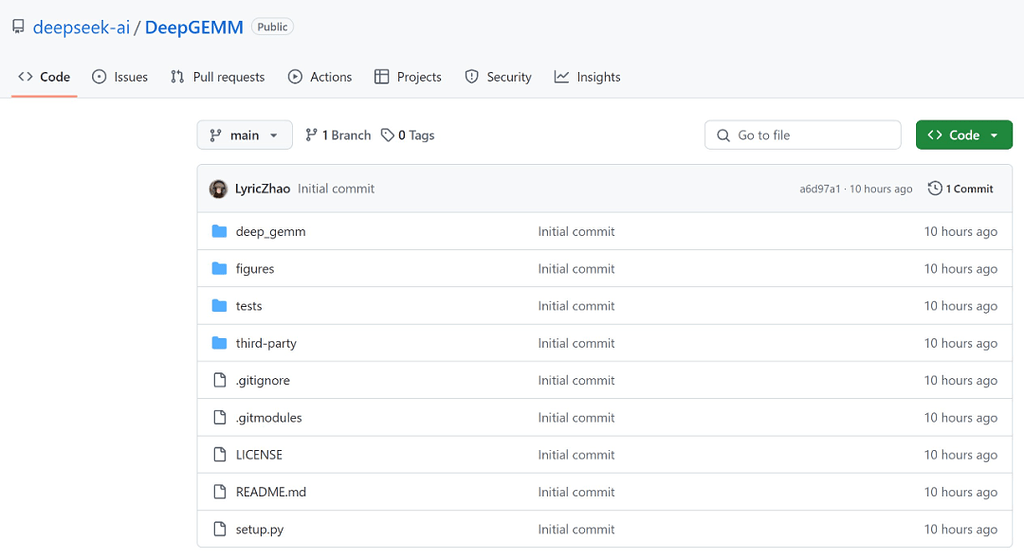
Task: Click LyricZhao's avatar picture
Action: click(x=218, y=189)
